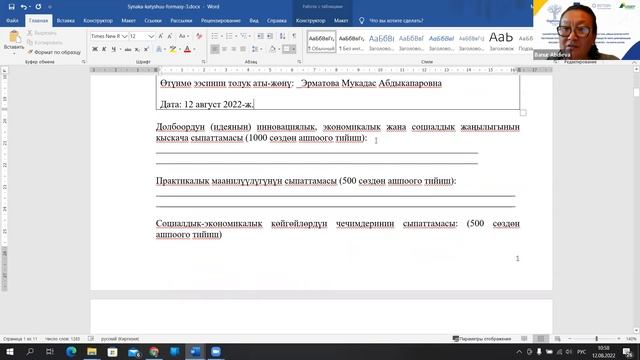Screen dimensions: 640x360
Task: Open Google Chrome from the taskbar
Action: click(x=154, y=352)
